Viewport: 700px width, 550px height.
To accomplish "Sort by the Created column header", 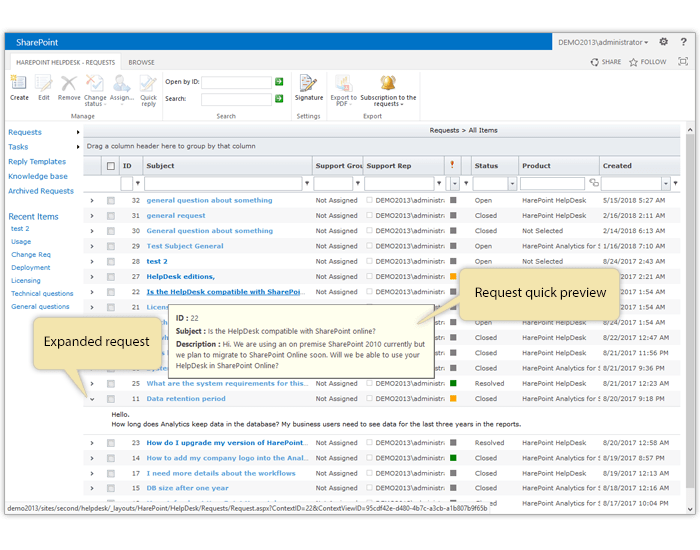I will 617,166.
